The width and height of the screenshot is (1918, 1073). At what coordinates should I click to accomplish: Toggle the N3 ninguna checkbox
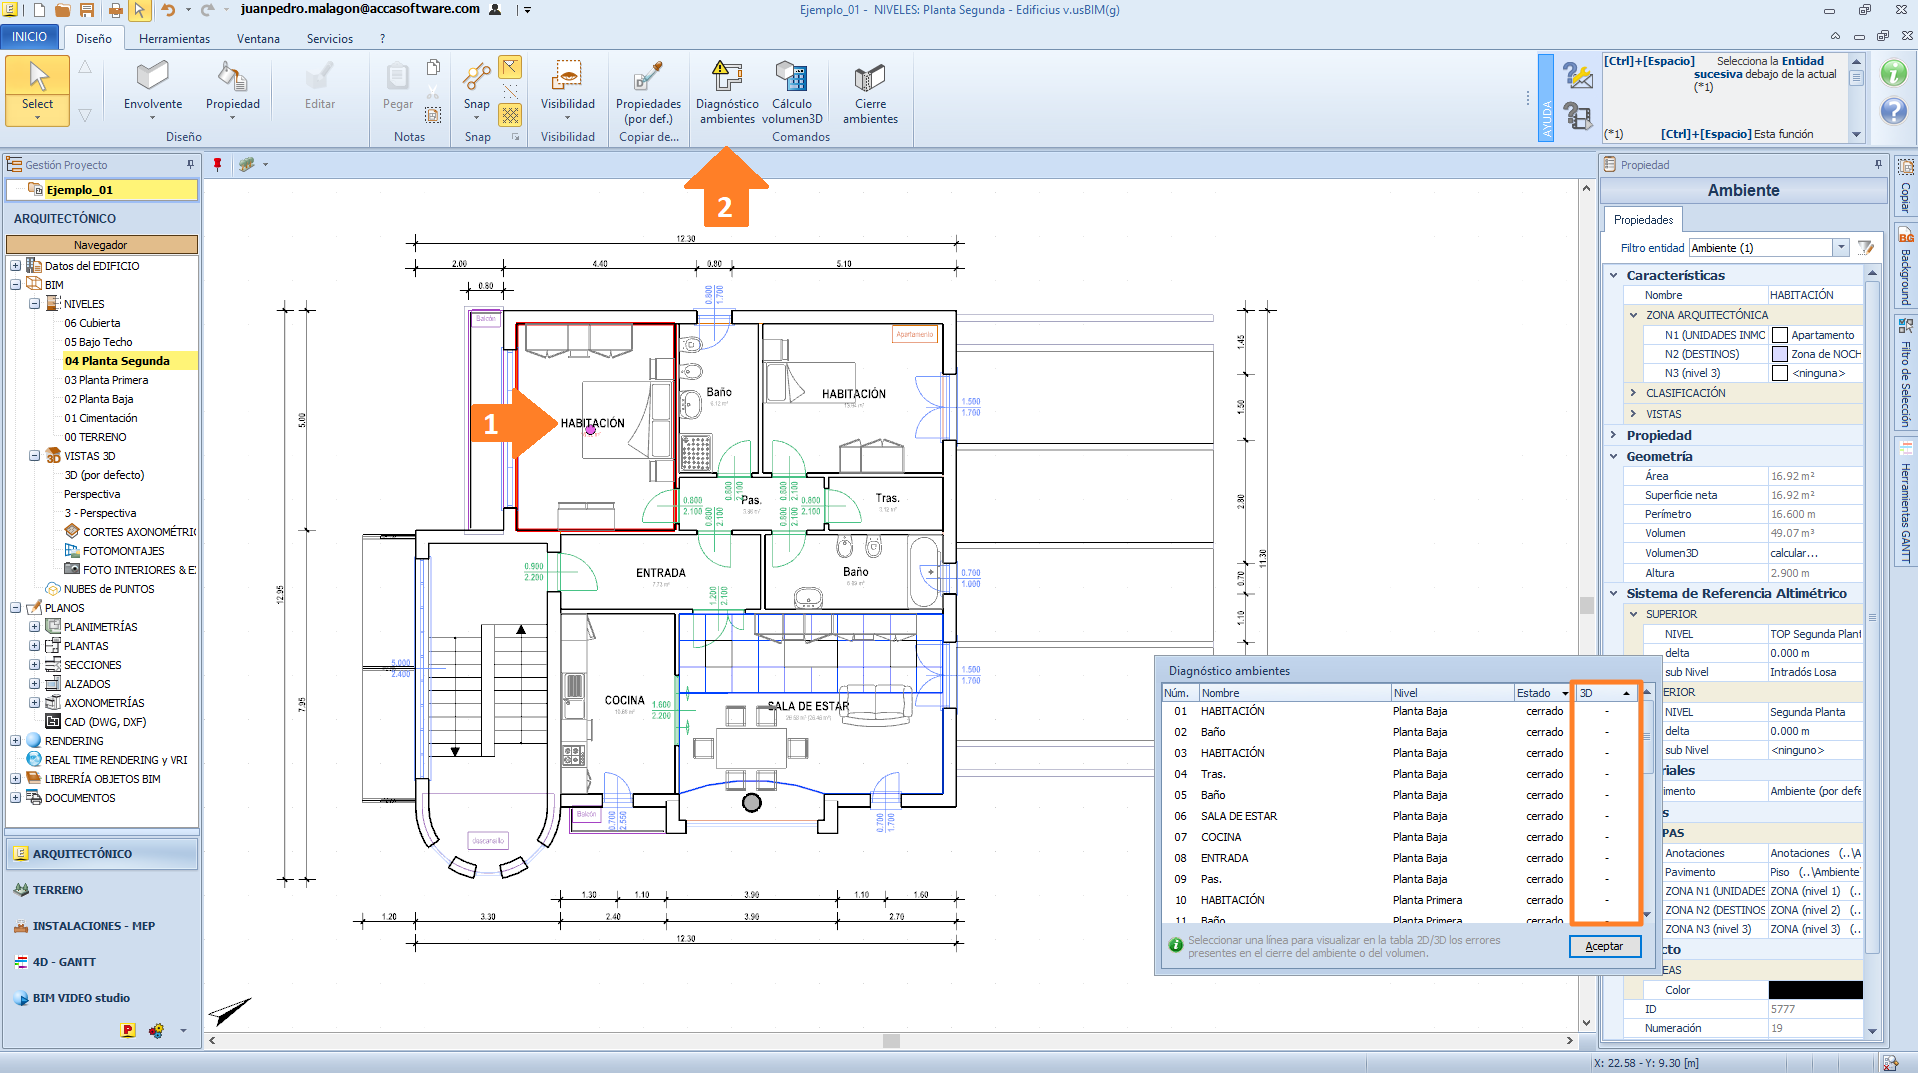click(1780, 373)
